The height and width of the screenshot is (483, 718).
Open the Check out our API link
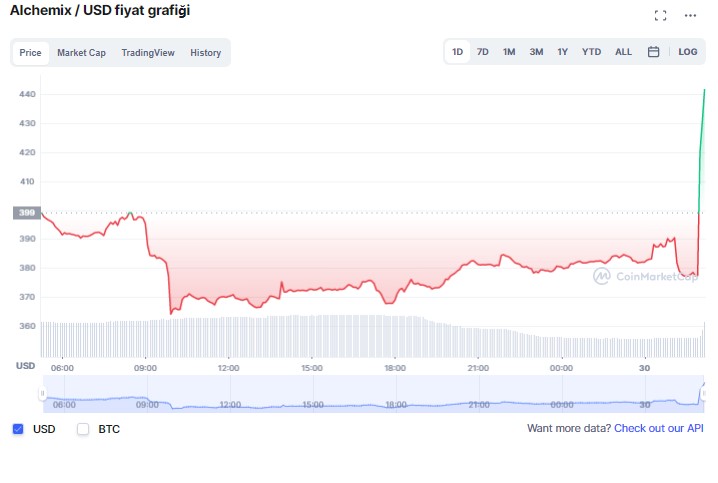pyautogui.click(x=658, y=428)
